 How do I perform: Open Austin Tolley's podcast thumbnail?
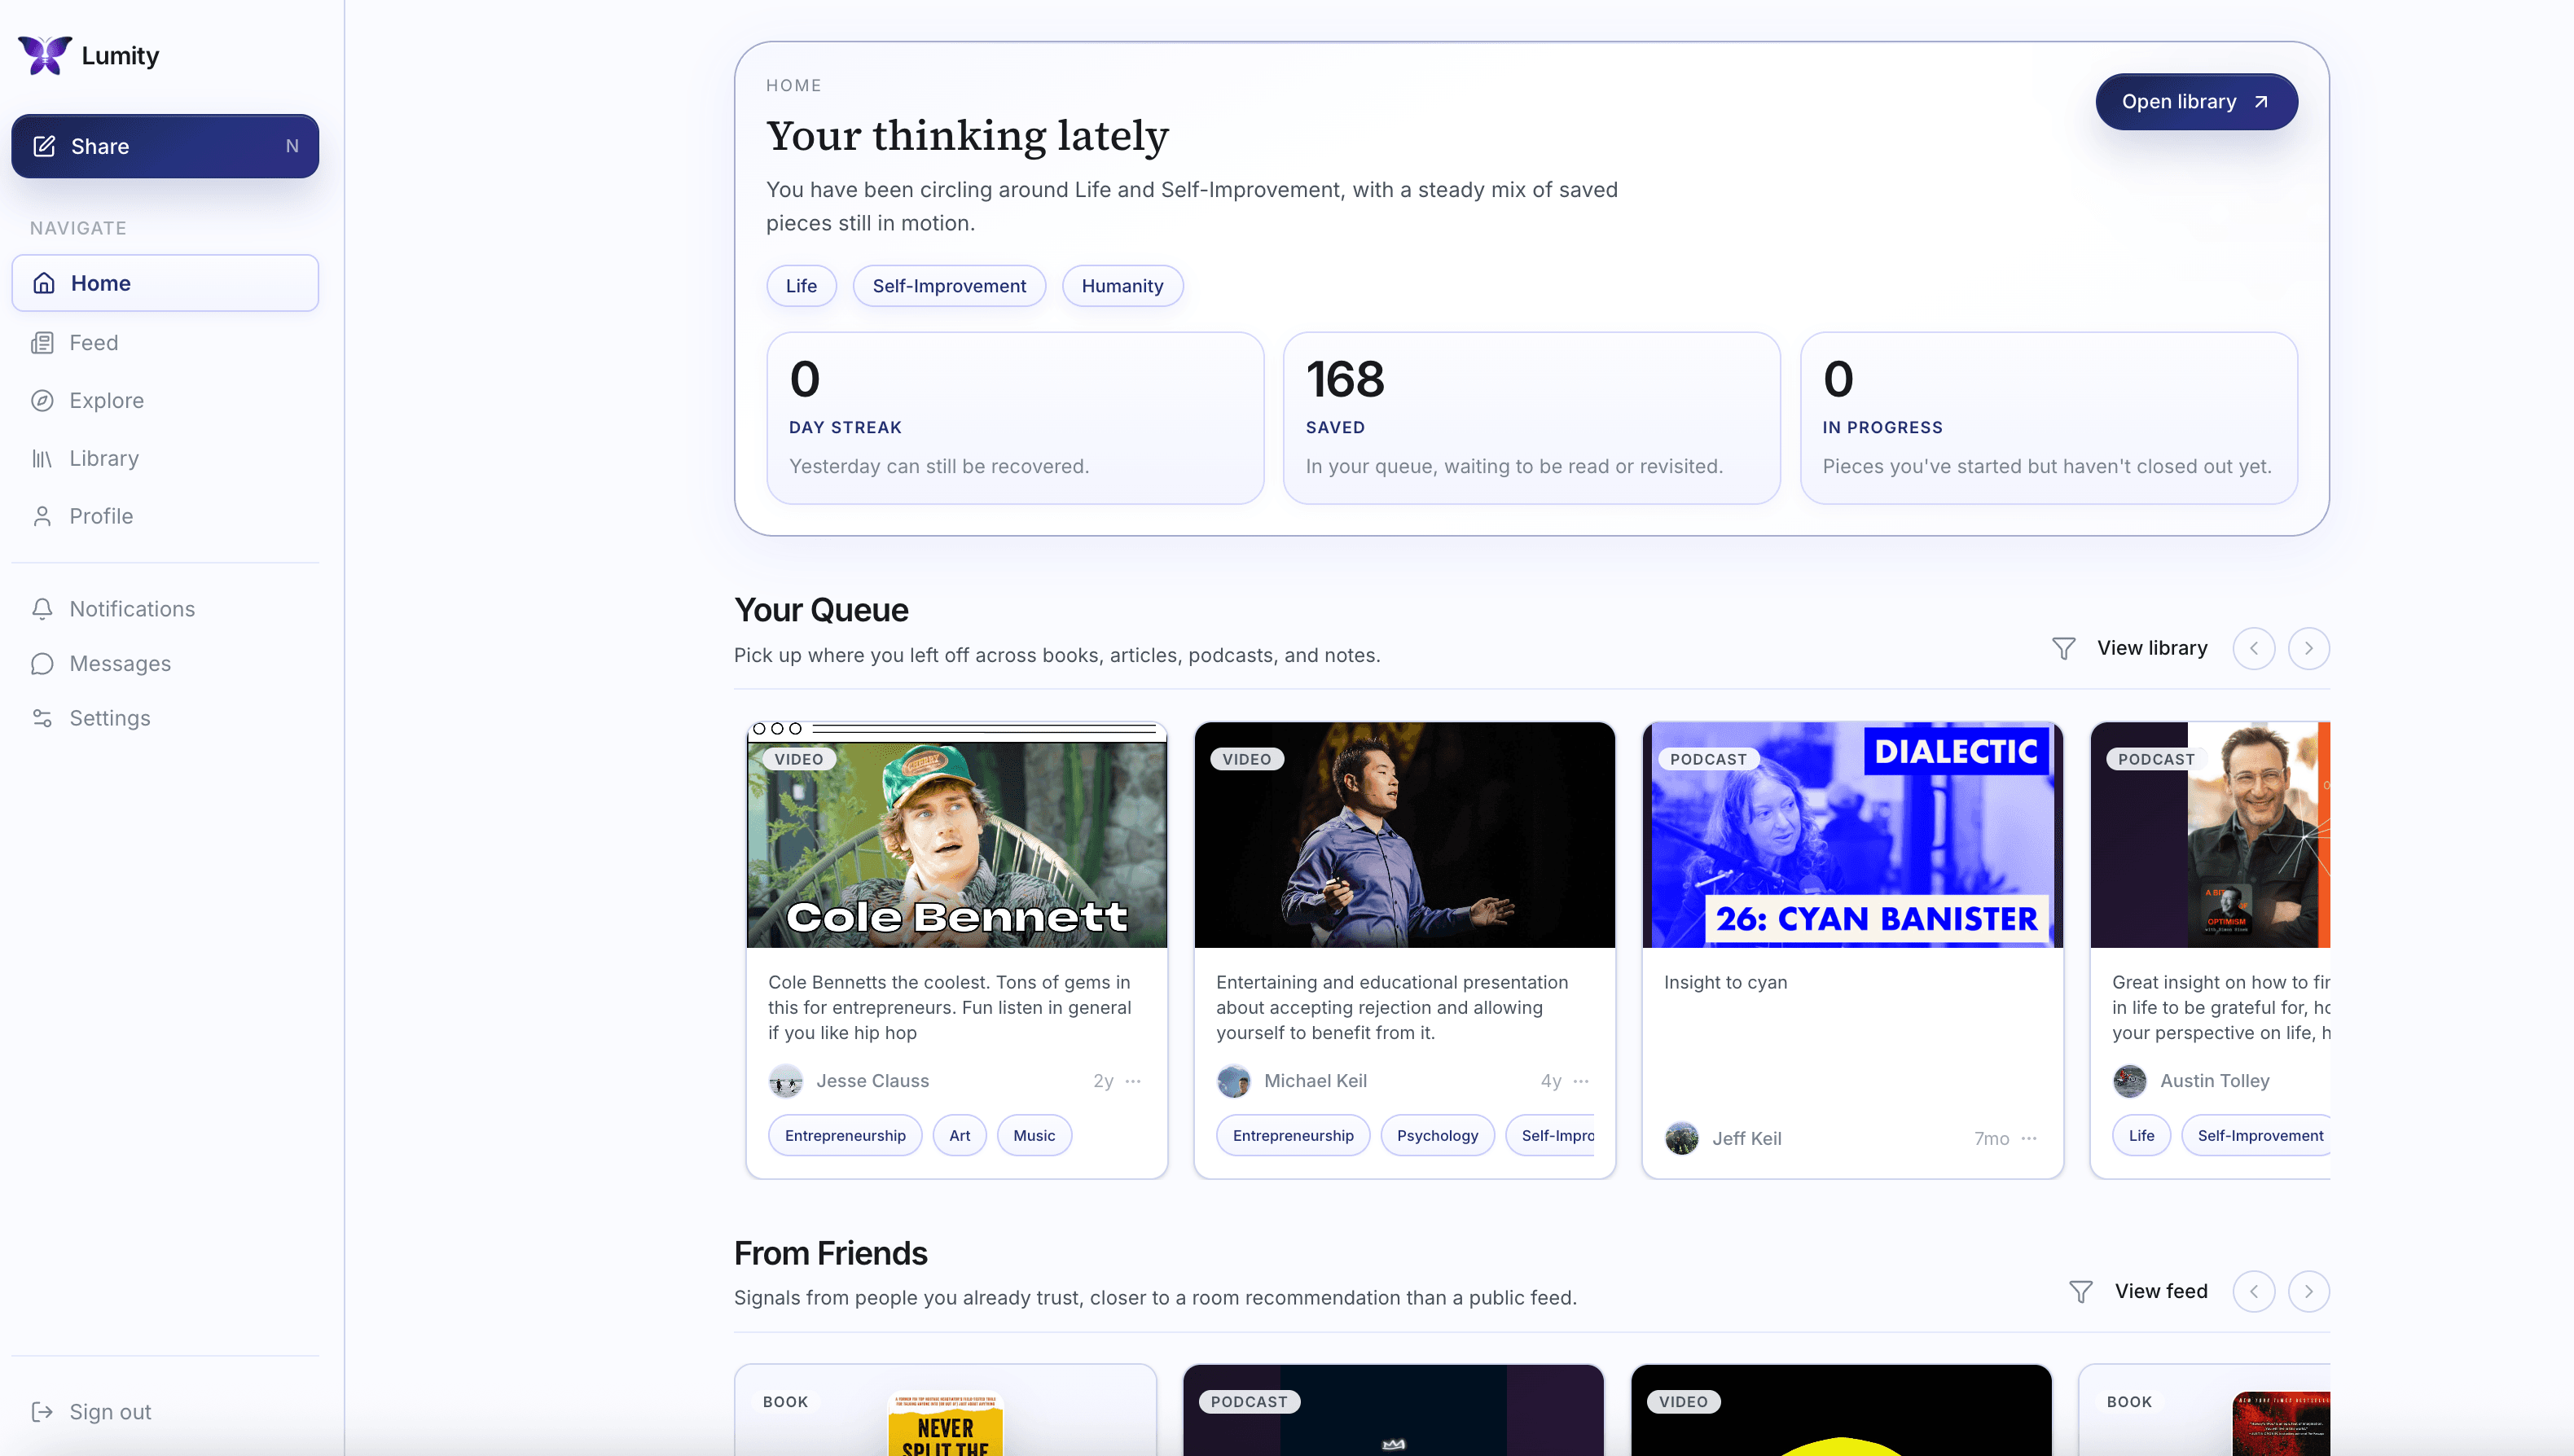click(2210, 835)
